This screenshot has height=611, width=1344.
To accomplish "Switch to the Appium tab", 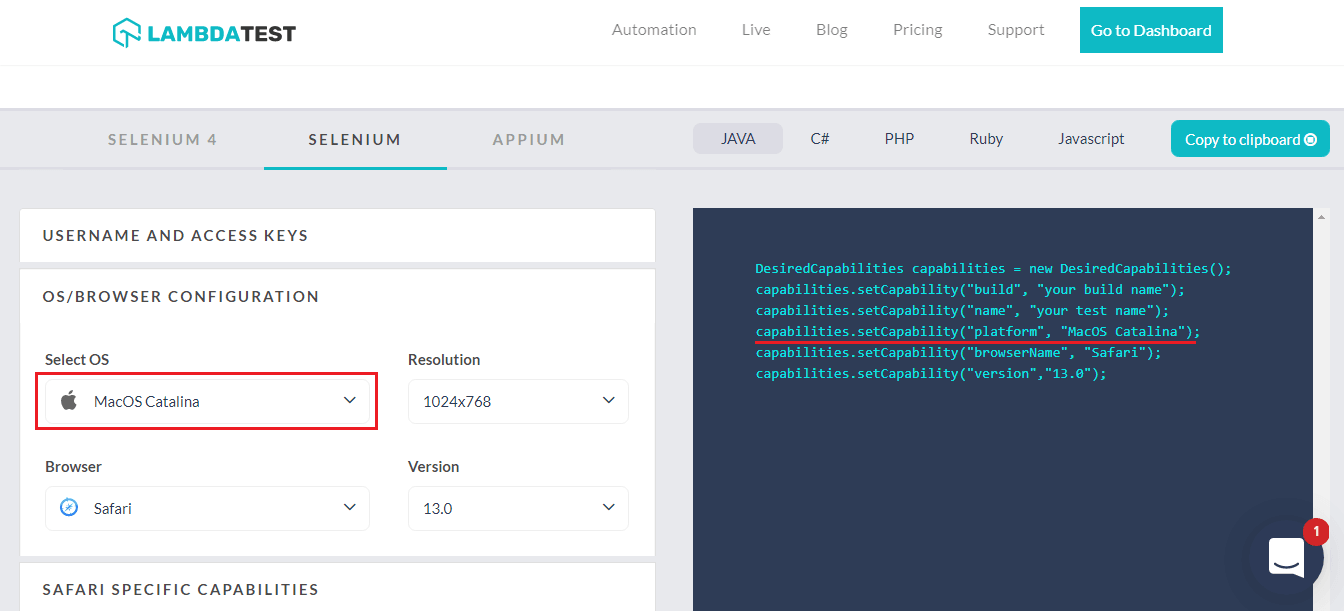I will click(529, 140).
